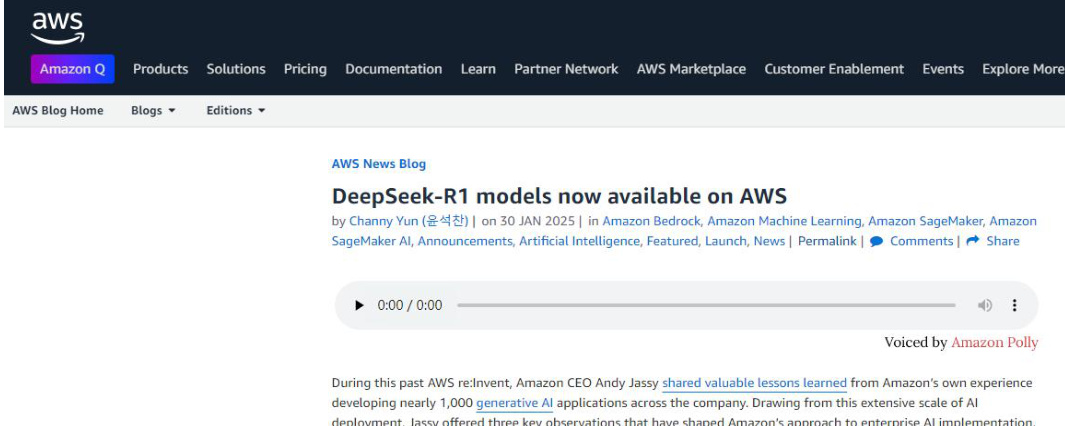Viewport: 1065px width, 426px height.
Task: Go to the AWS logo home
Action: click(58, 29)
